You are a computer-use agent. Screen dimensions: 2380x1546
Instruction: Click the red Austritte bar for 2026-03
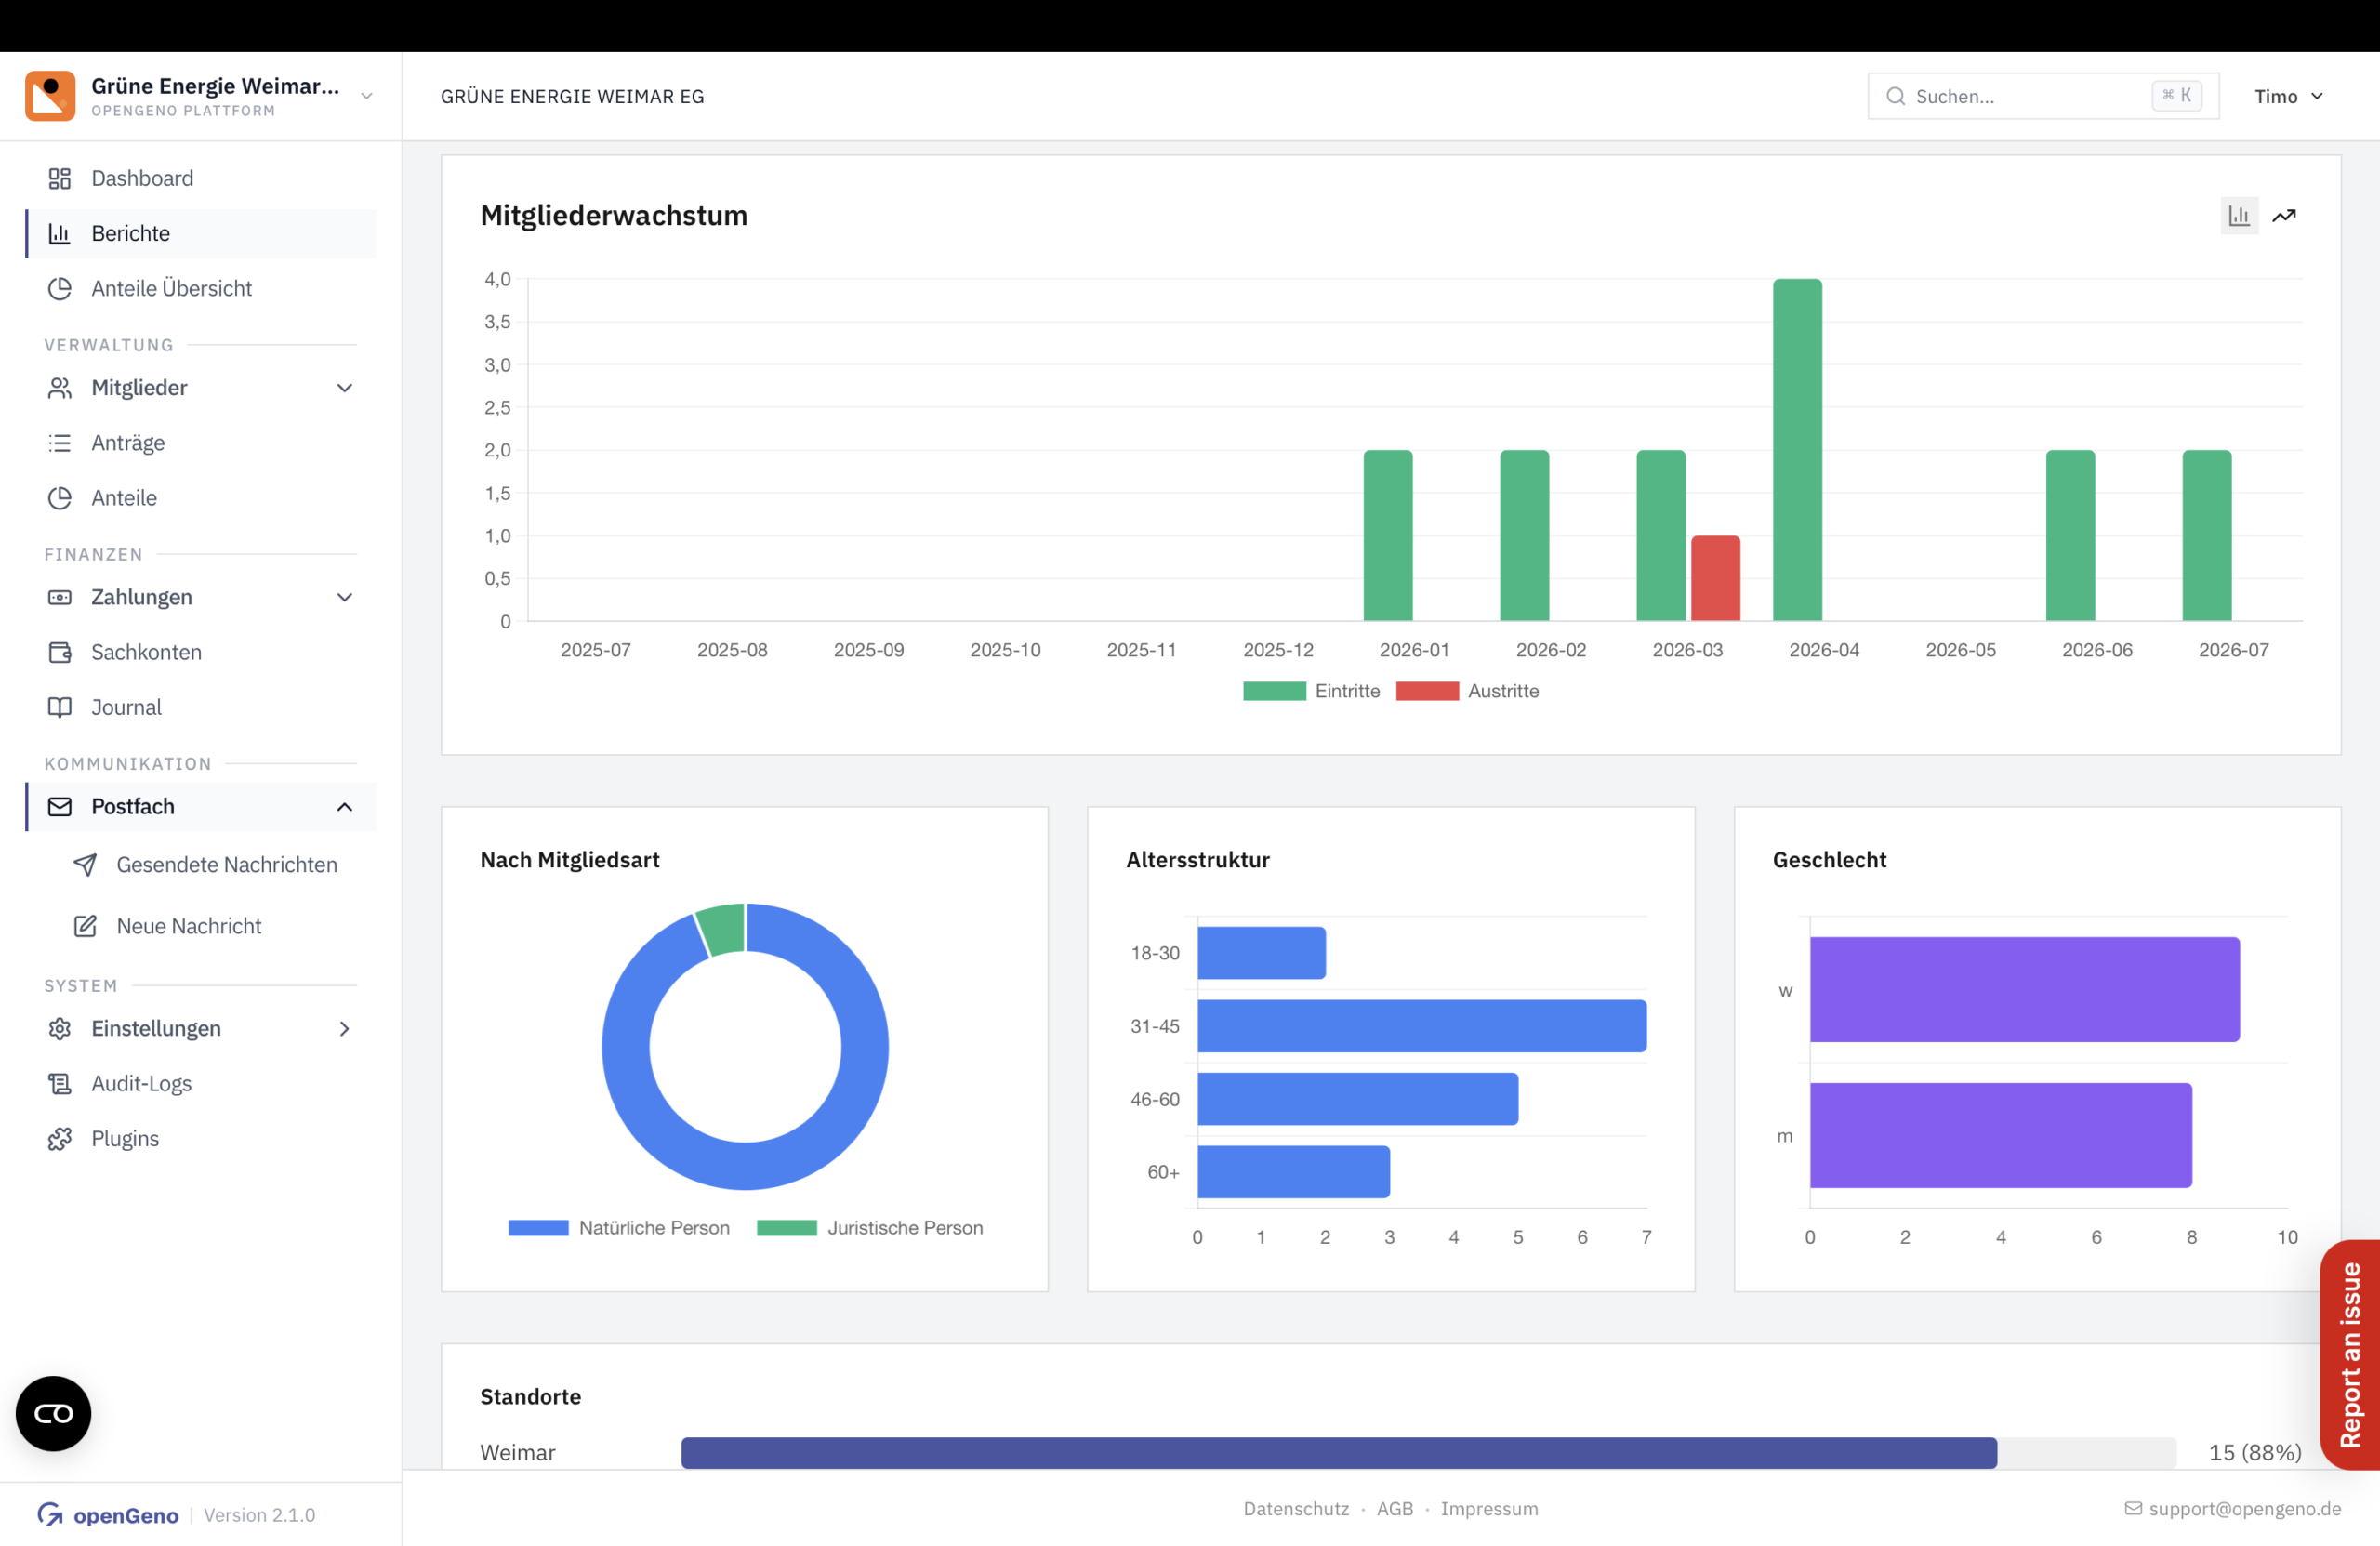coord(1715,578)
